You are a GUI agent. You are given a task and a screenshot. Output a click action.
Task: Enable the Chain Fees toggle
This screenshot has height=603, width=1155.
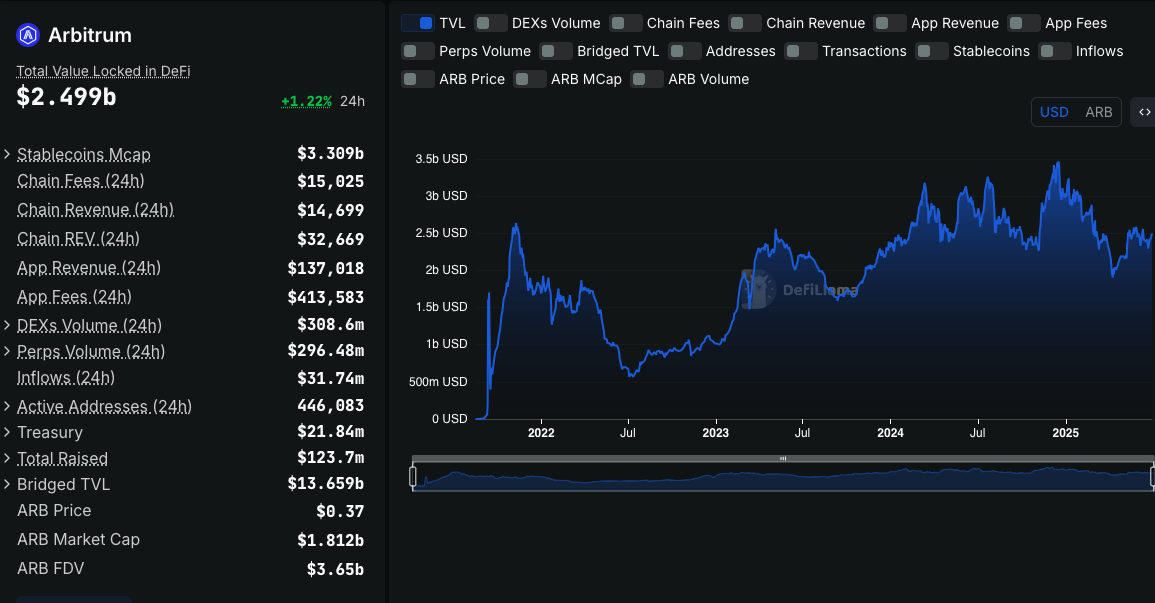click(x=625, y=23)
